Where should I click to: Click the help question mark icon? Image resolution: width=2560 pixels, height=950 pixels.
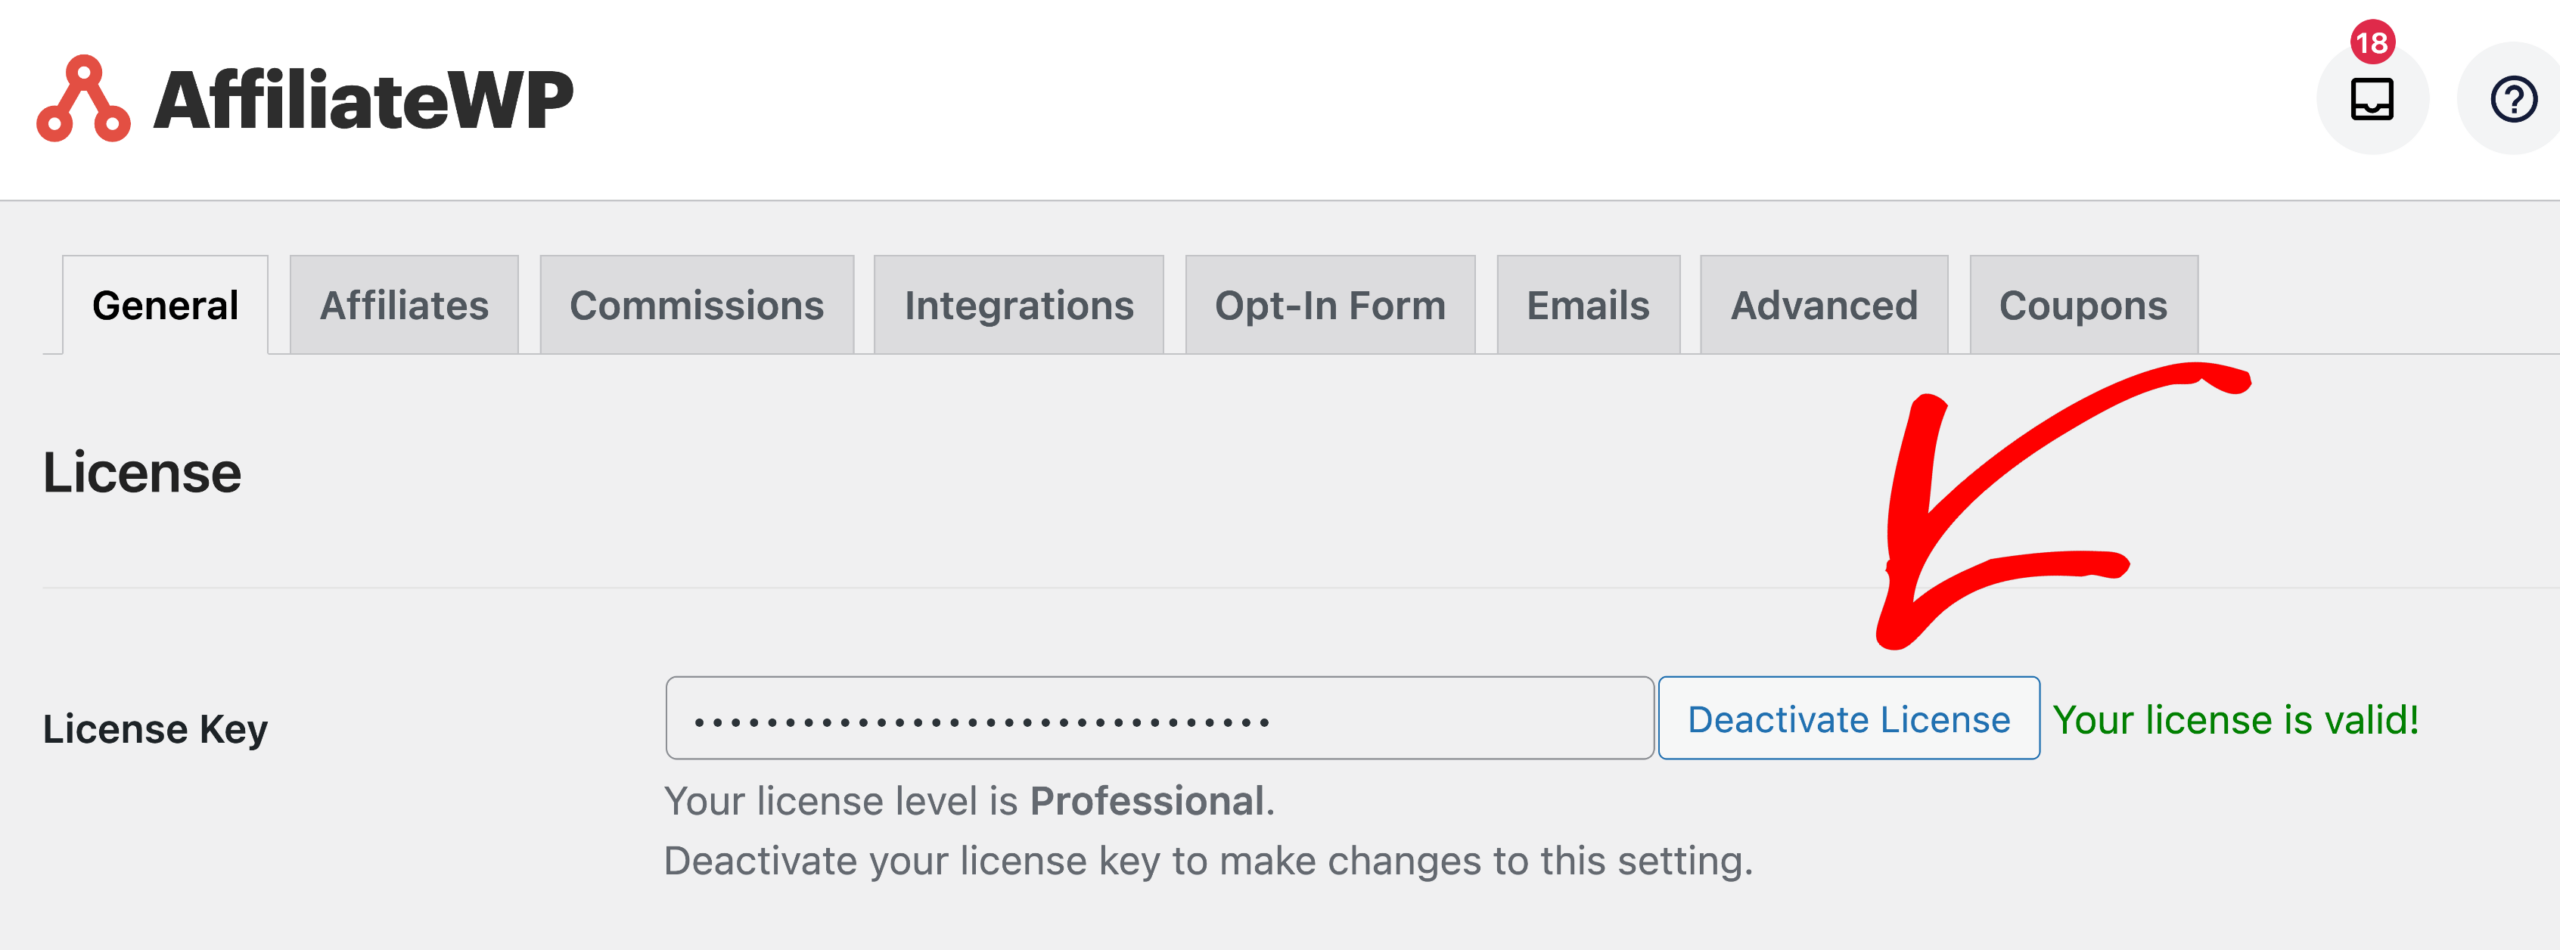point(2512,99)
